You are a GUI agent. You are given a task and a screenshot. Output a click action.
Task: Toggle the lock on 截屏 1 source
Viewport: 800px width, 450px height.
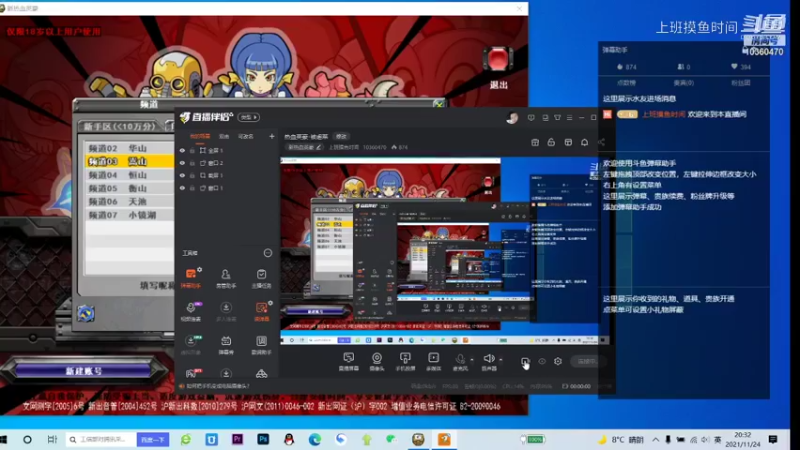pyautogui.click(x=192, y=176)
